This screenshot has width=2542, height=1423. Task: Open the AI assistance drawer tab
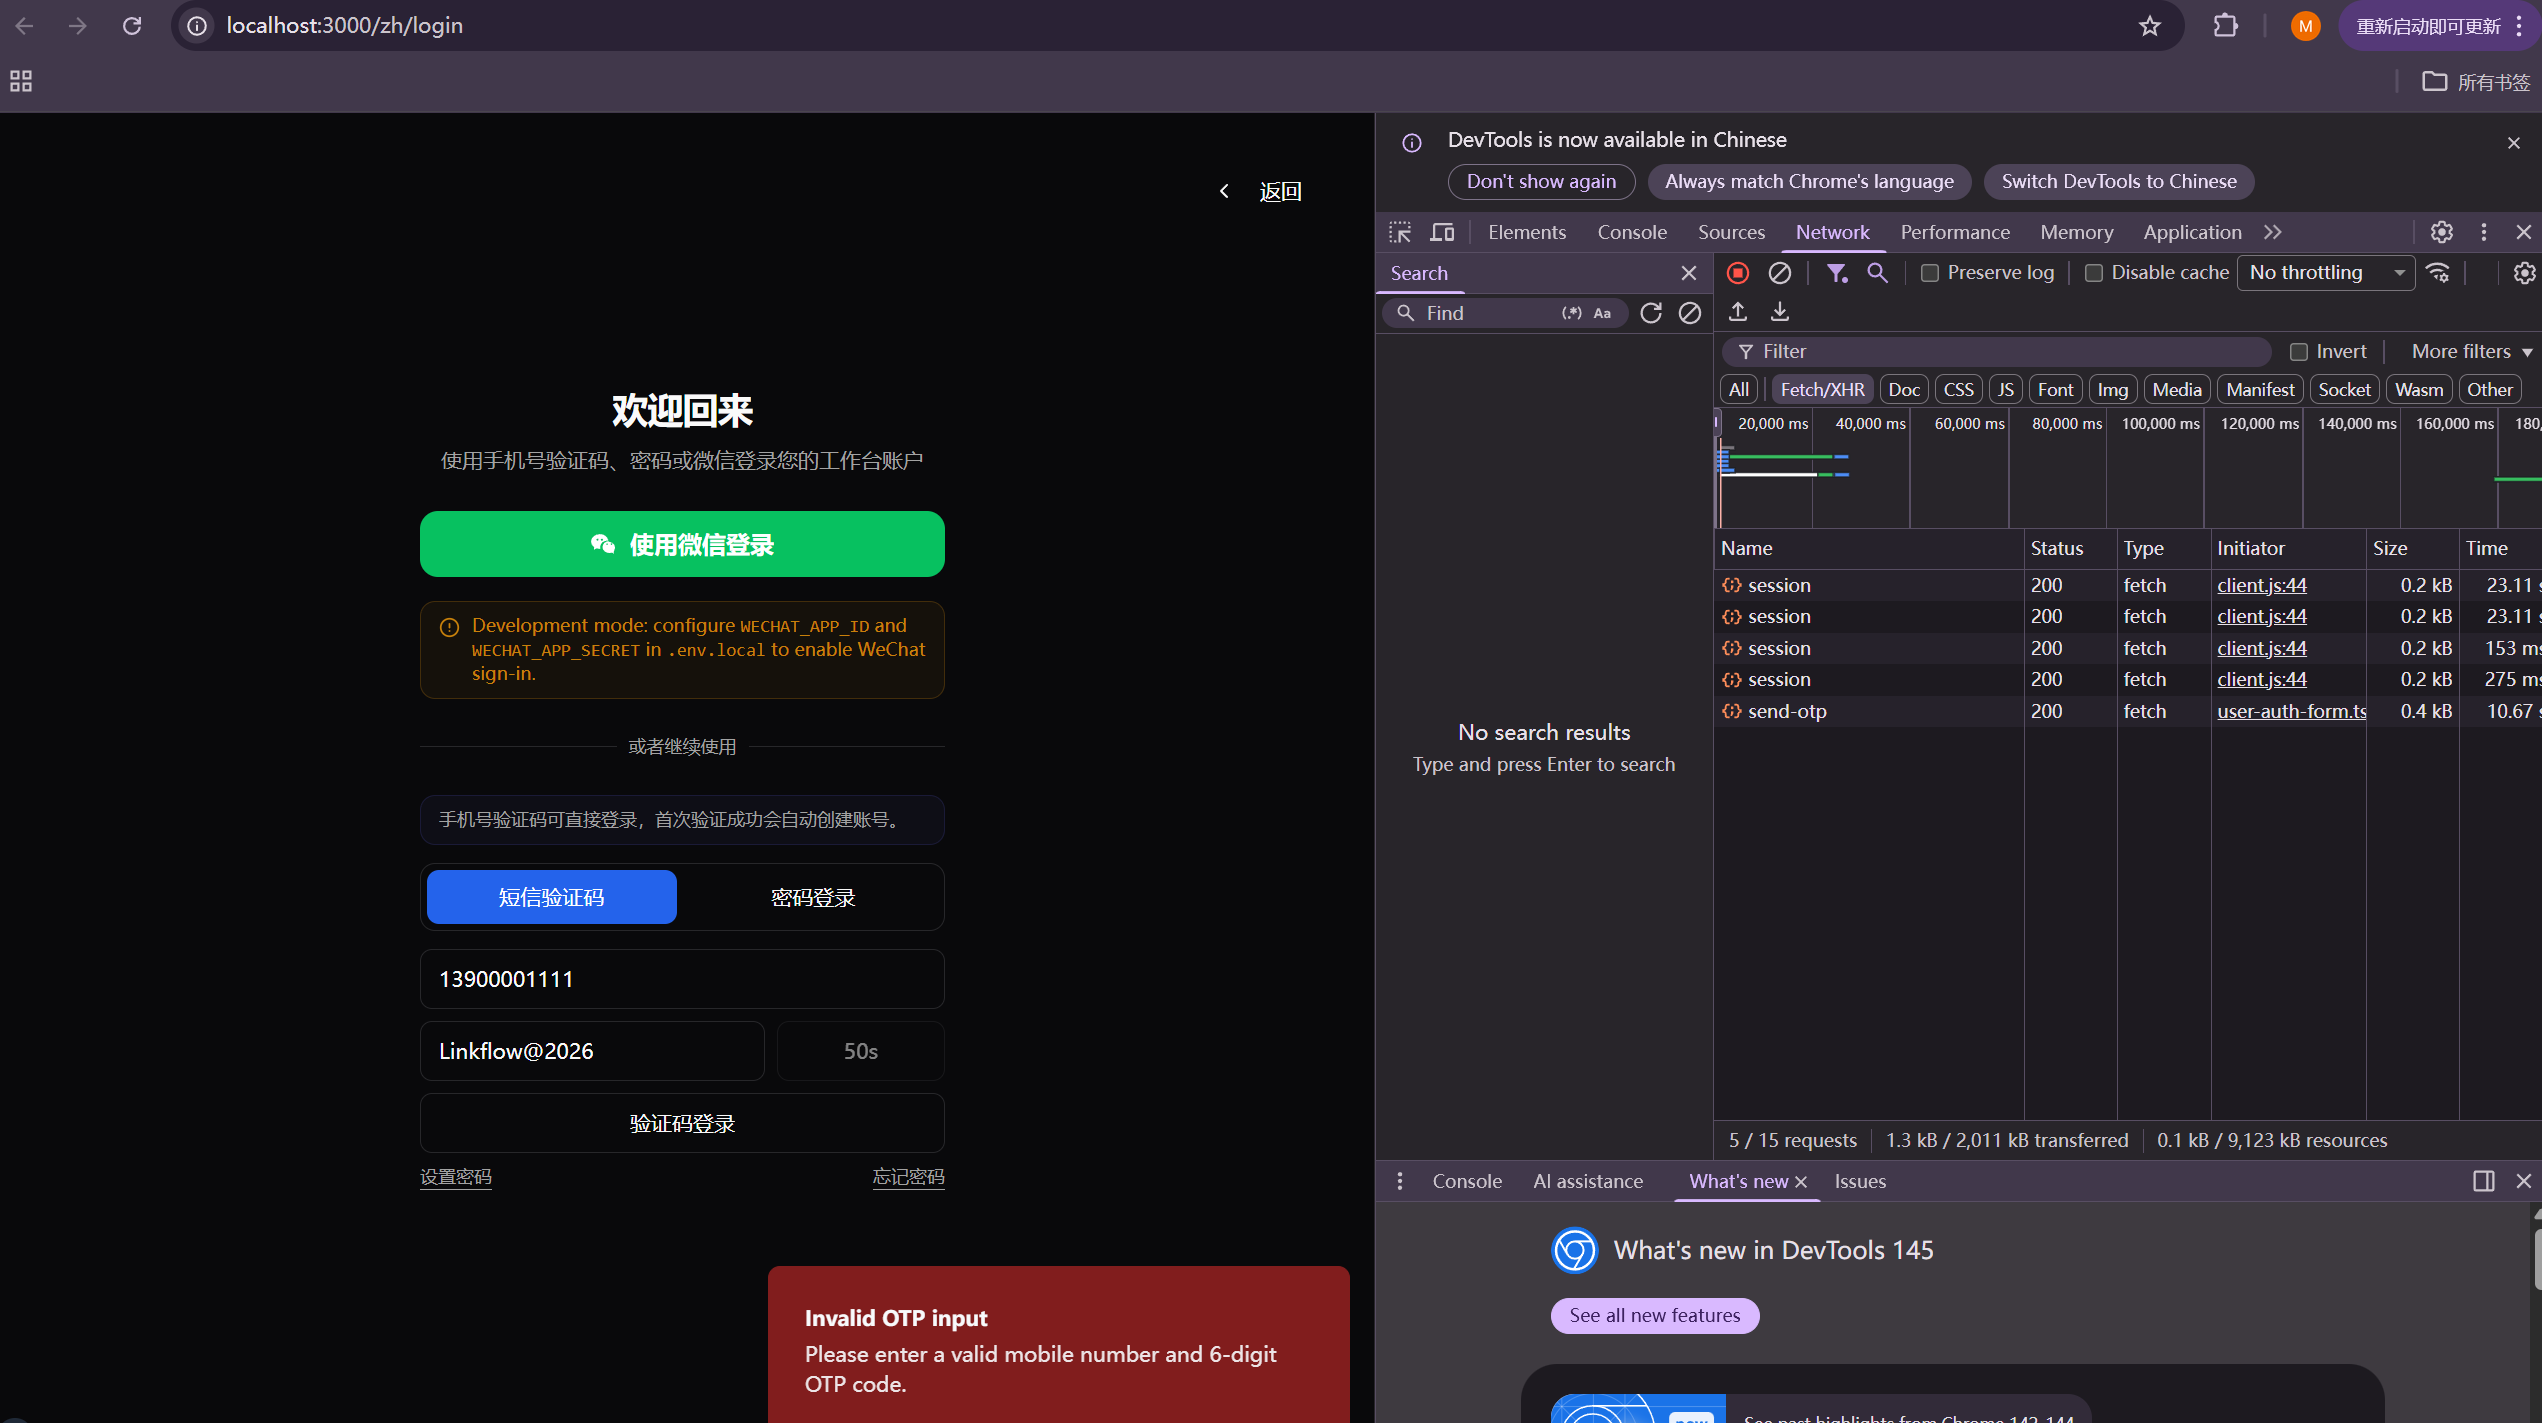[1588, 1181]
